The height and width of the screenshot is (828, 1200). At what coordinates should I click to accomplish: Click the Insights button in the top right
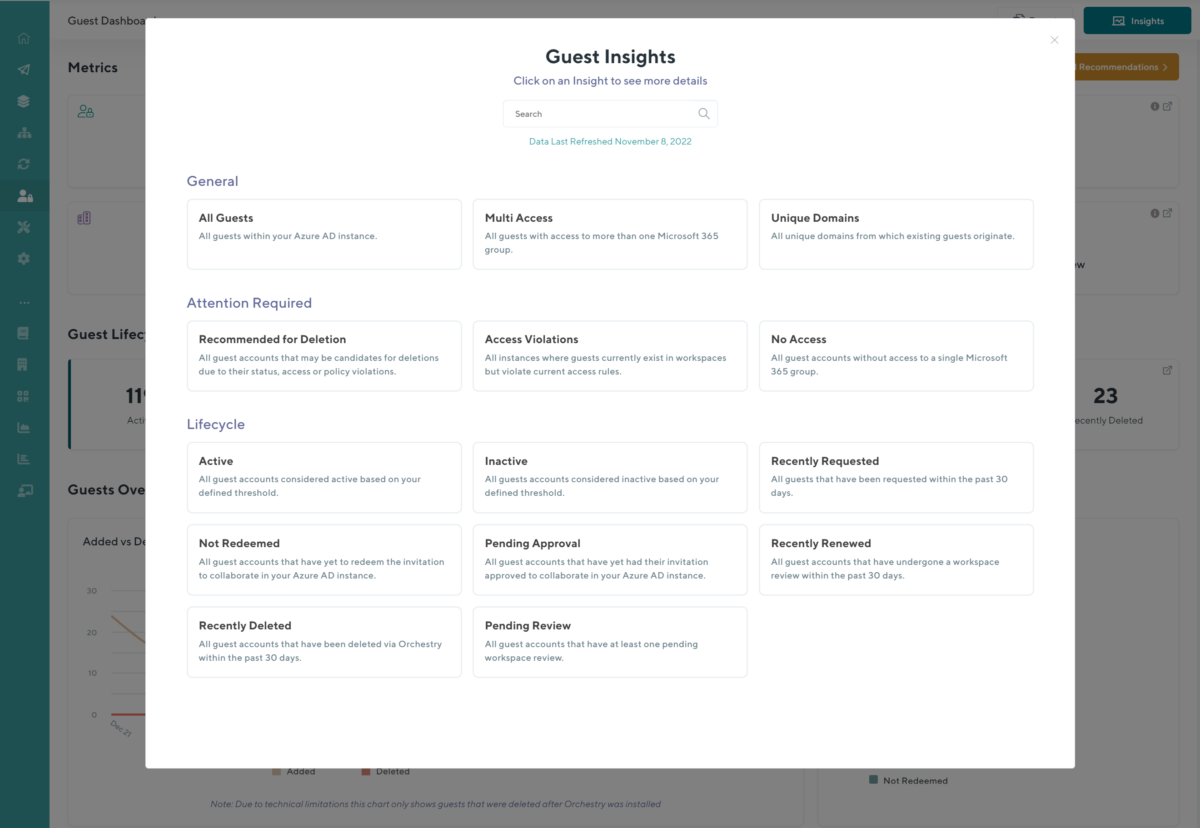1137,20
